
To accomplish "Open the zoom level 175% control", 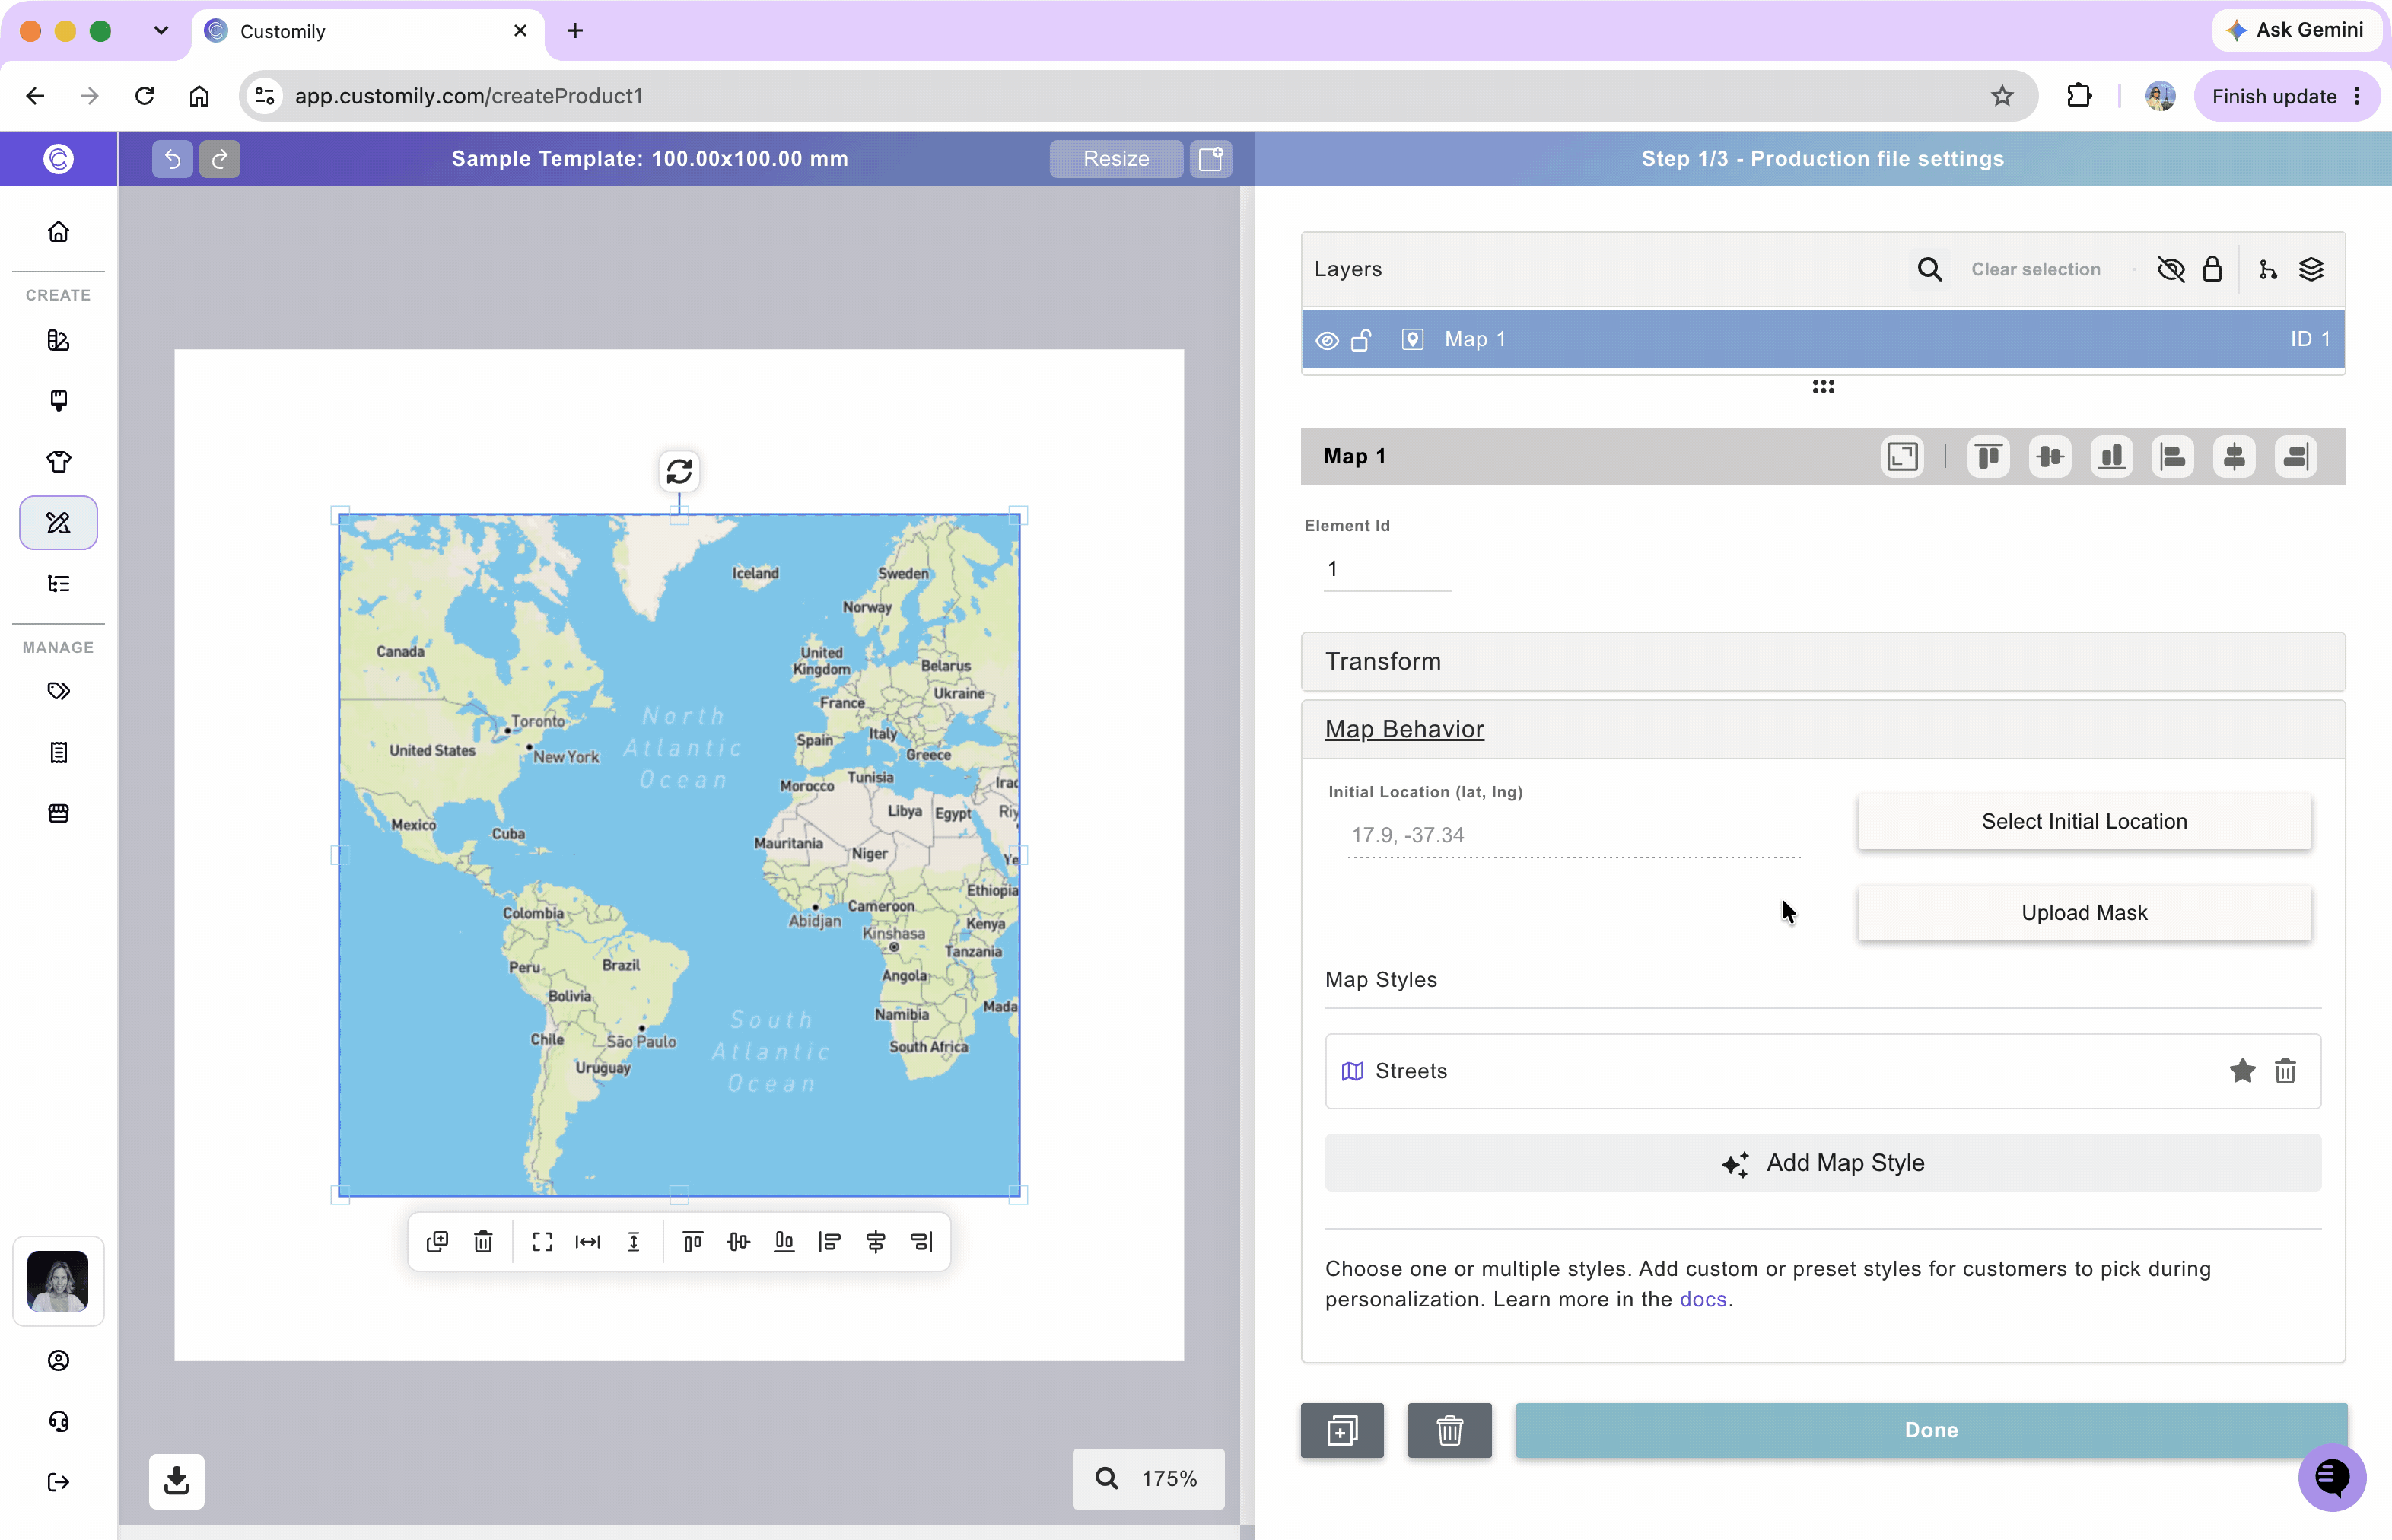I will point(1148,1478).
